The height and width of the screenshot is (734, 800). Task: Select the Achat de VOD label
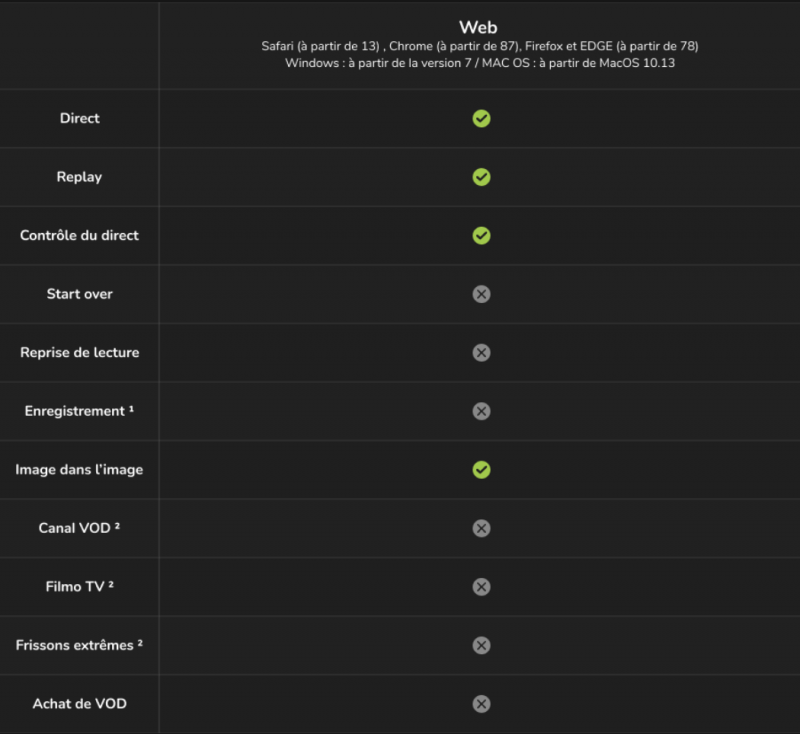(x=79, y=704)
